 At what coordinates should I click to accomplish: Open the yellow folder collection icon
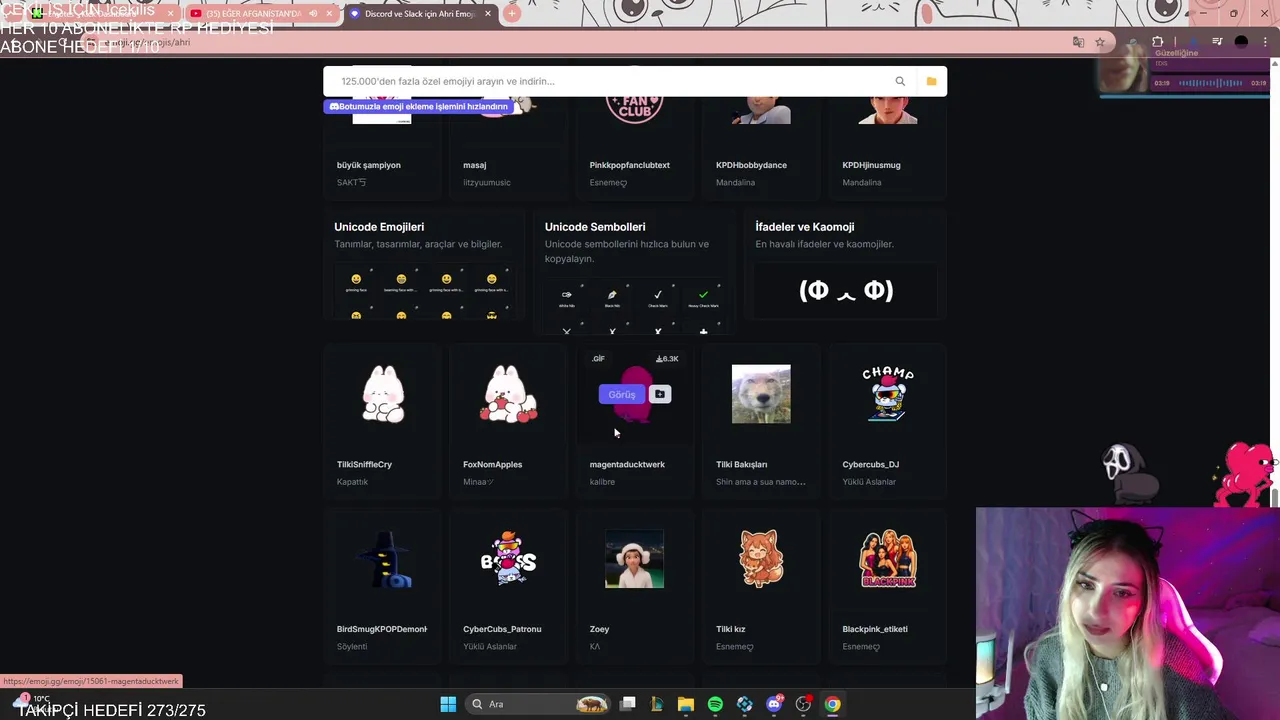pyautogui.click(x=931, y=81)
